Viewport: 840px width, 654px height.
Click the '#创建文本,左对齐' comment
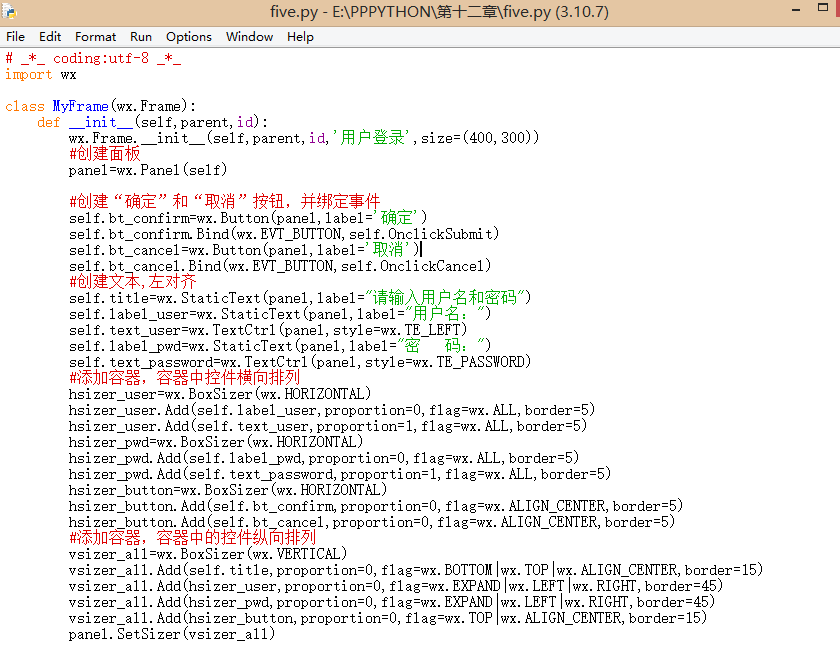point(132,281)
